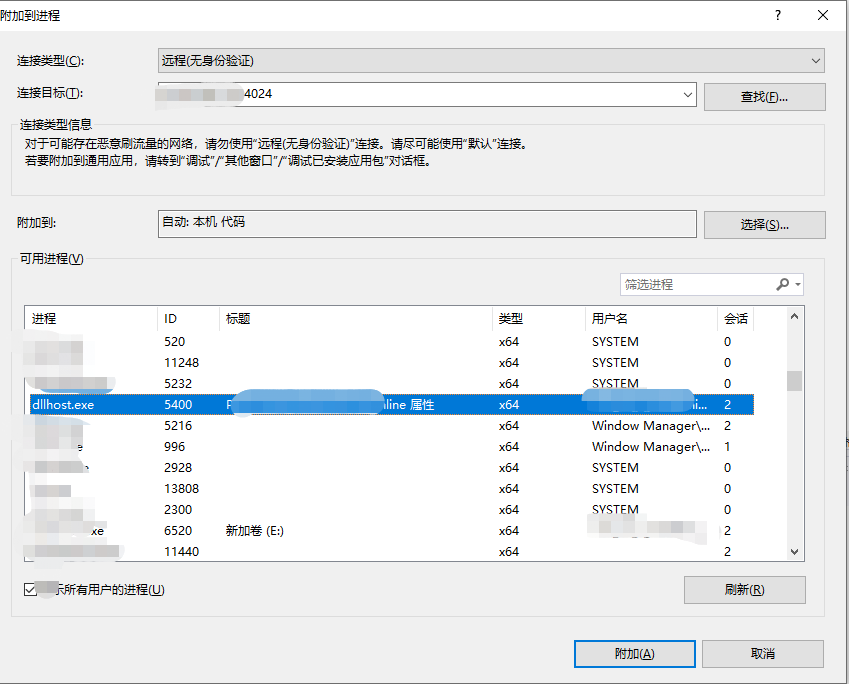
Task: Select the dllhost.exe process row
Action: (x=391, y=405)
